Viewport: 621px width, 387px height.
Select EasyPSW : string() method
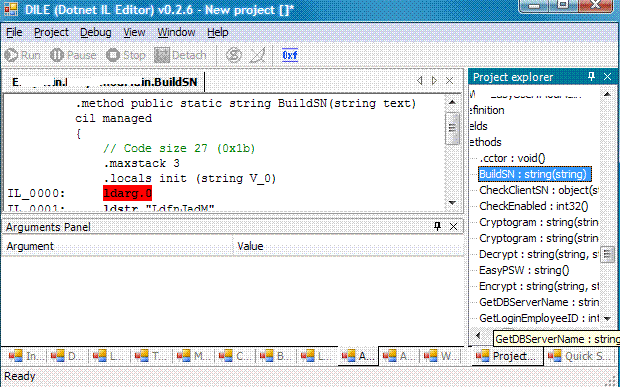[x=524, y=270]
